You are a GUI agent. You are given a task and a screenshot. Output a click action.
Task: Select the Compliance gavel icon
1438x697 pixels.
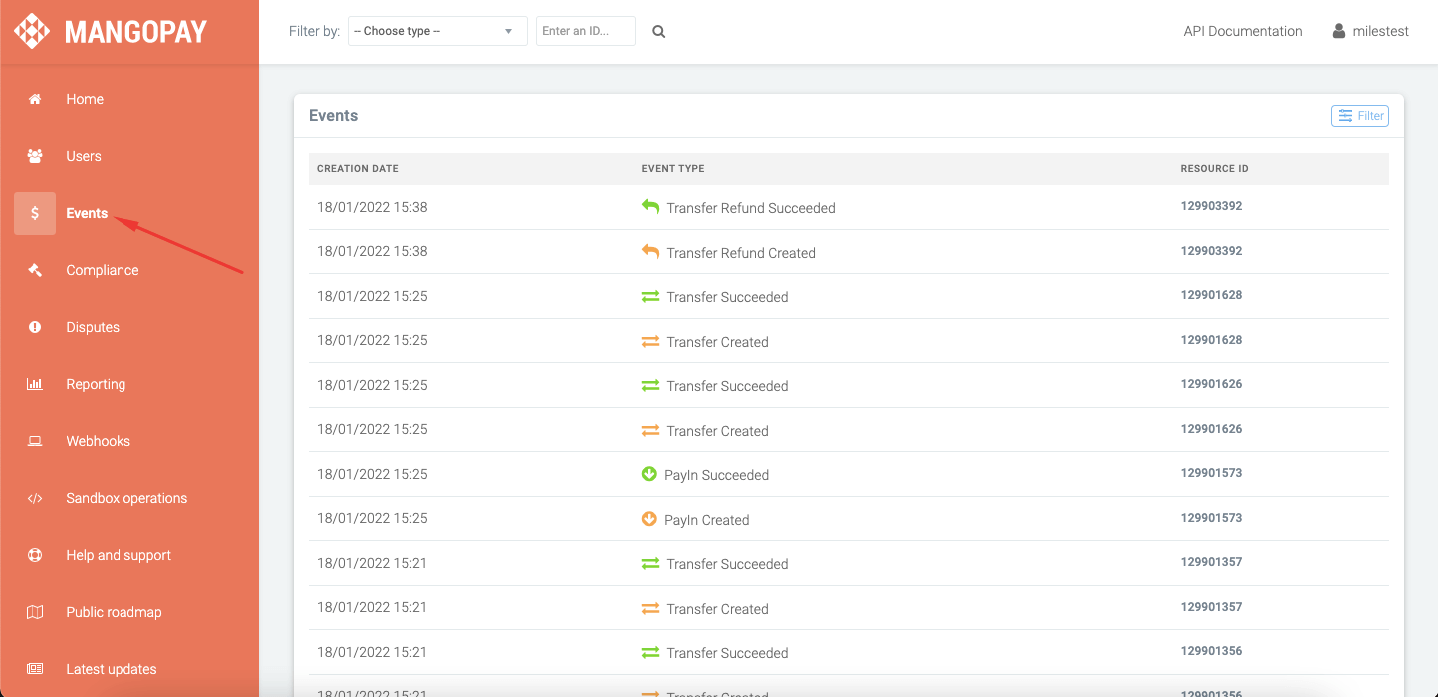35,270
